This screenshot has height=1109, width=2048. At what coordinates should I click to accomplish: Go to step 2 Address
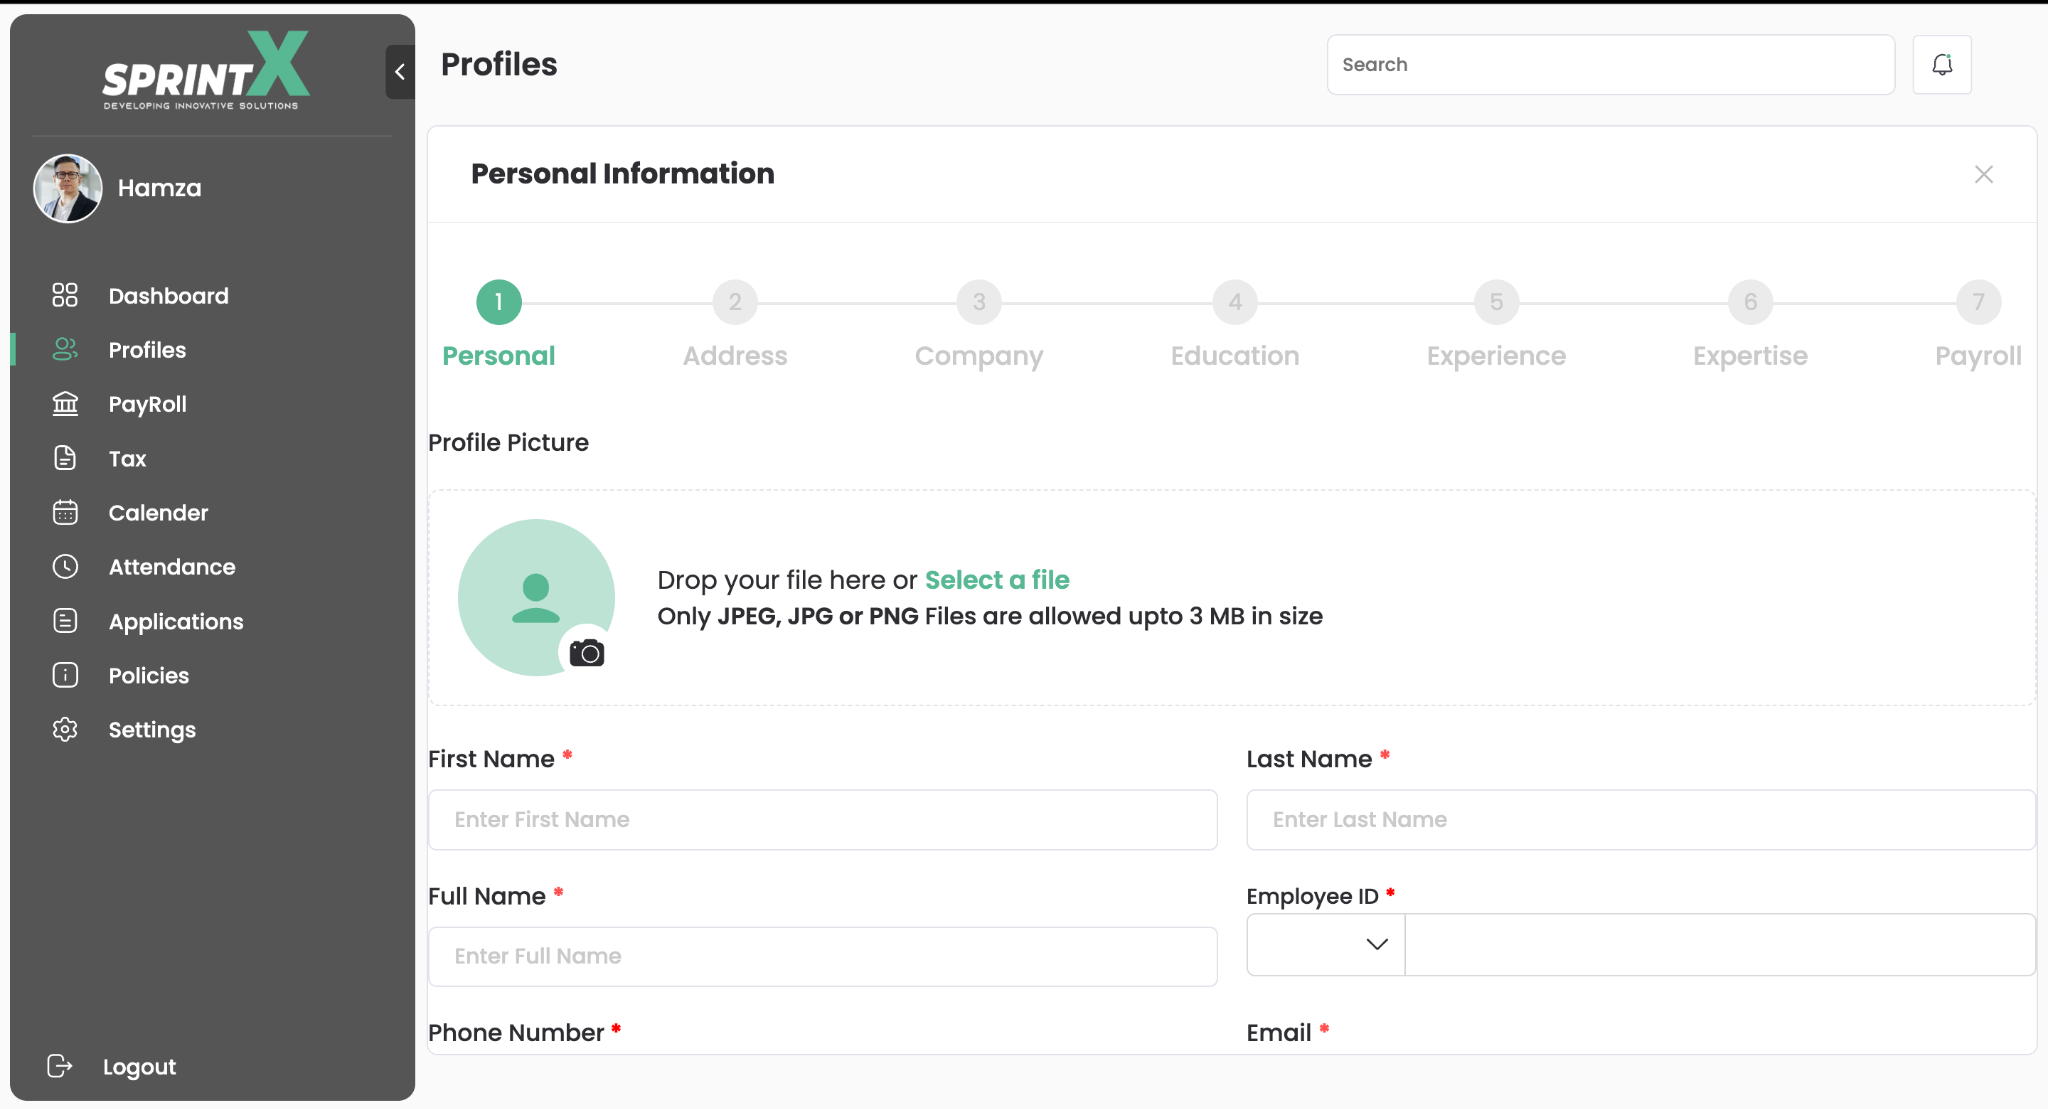(x=735, y=302)
